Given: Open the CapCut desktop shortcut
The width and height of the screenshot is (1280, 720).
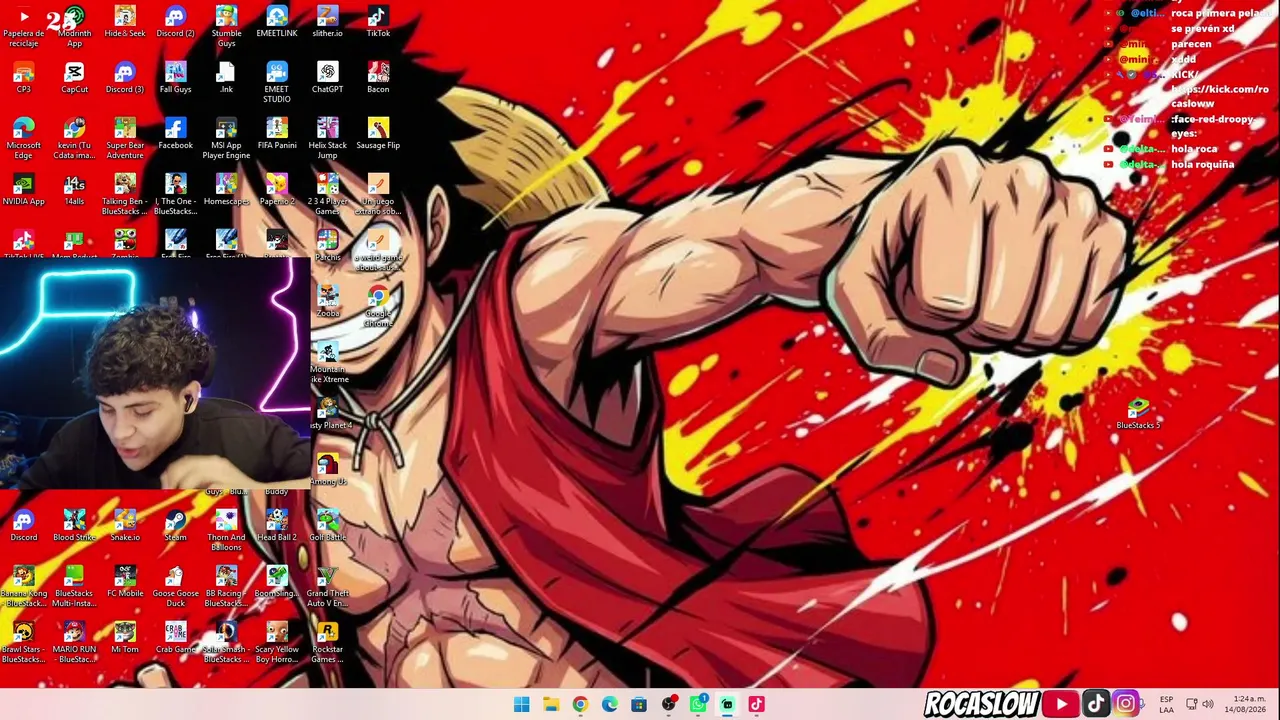Looking at the screenshot, I should click(74, 78).
